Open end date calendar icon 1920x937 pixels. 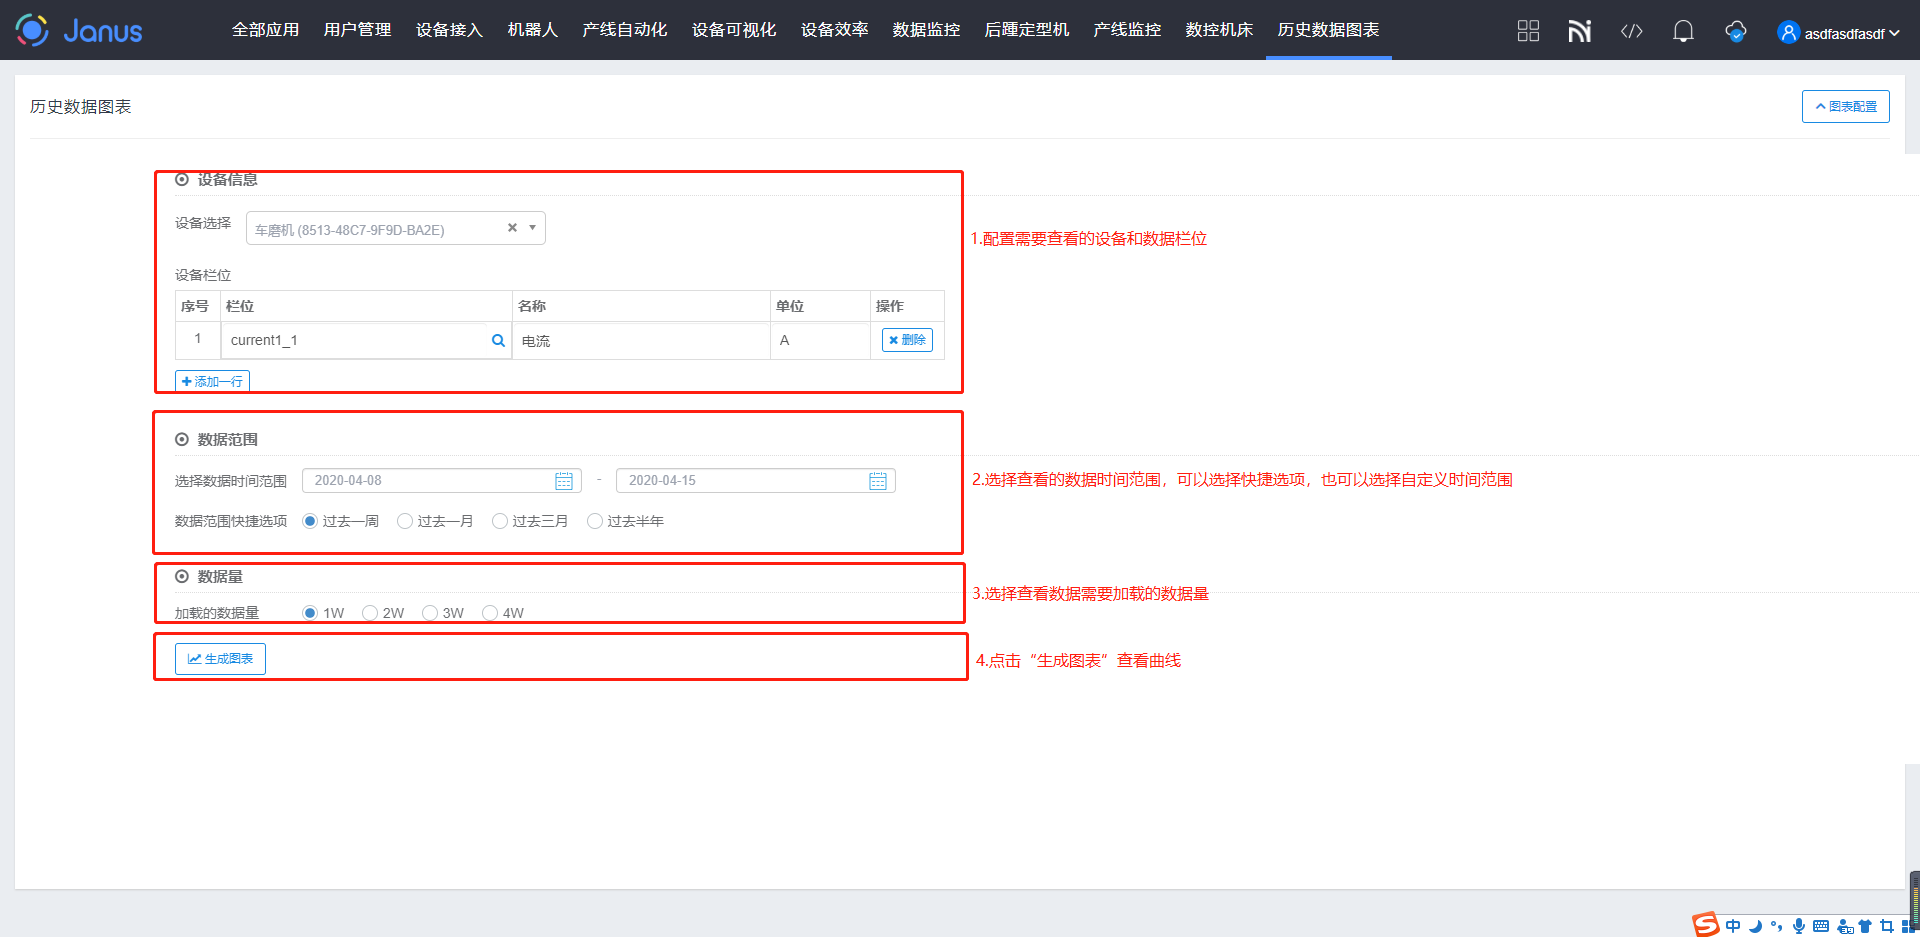click(x=878, y=481)
